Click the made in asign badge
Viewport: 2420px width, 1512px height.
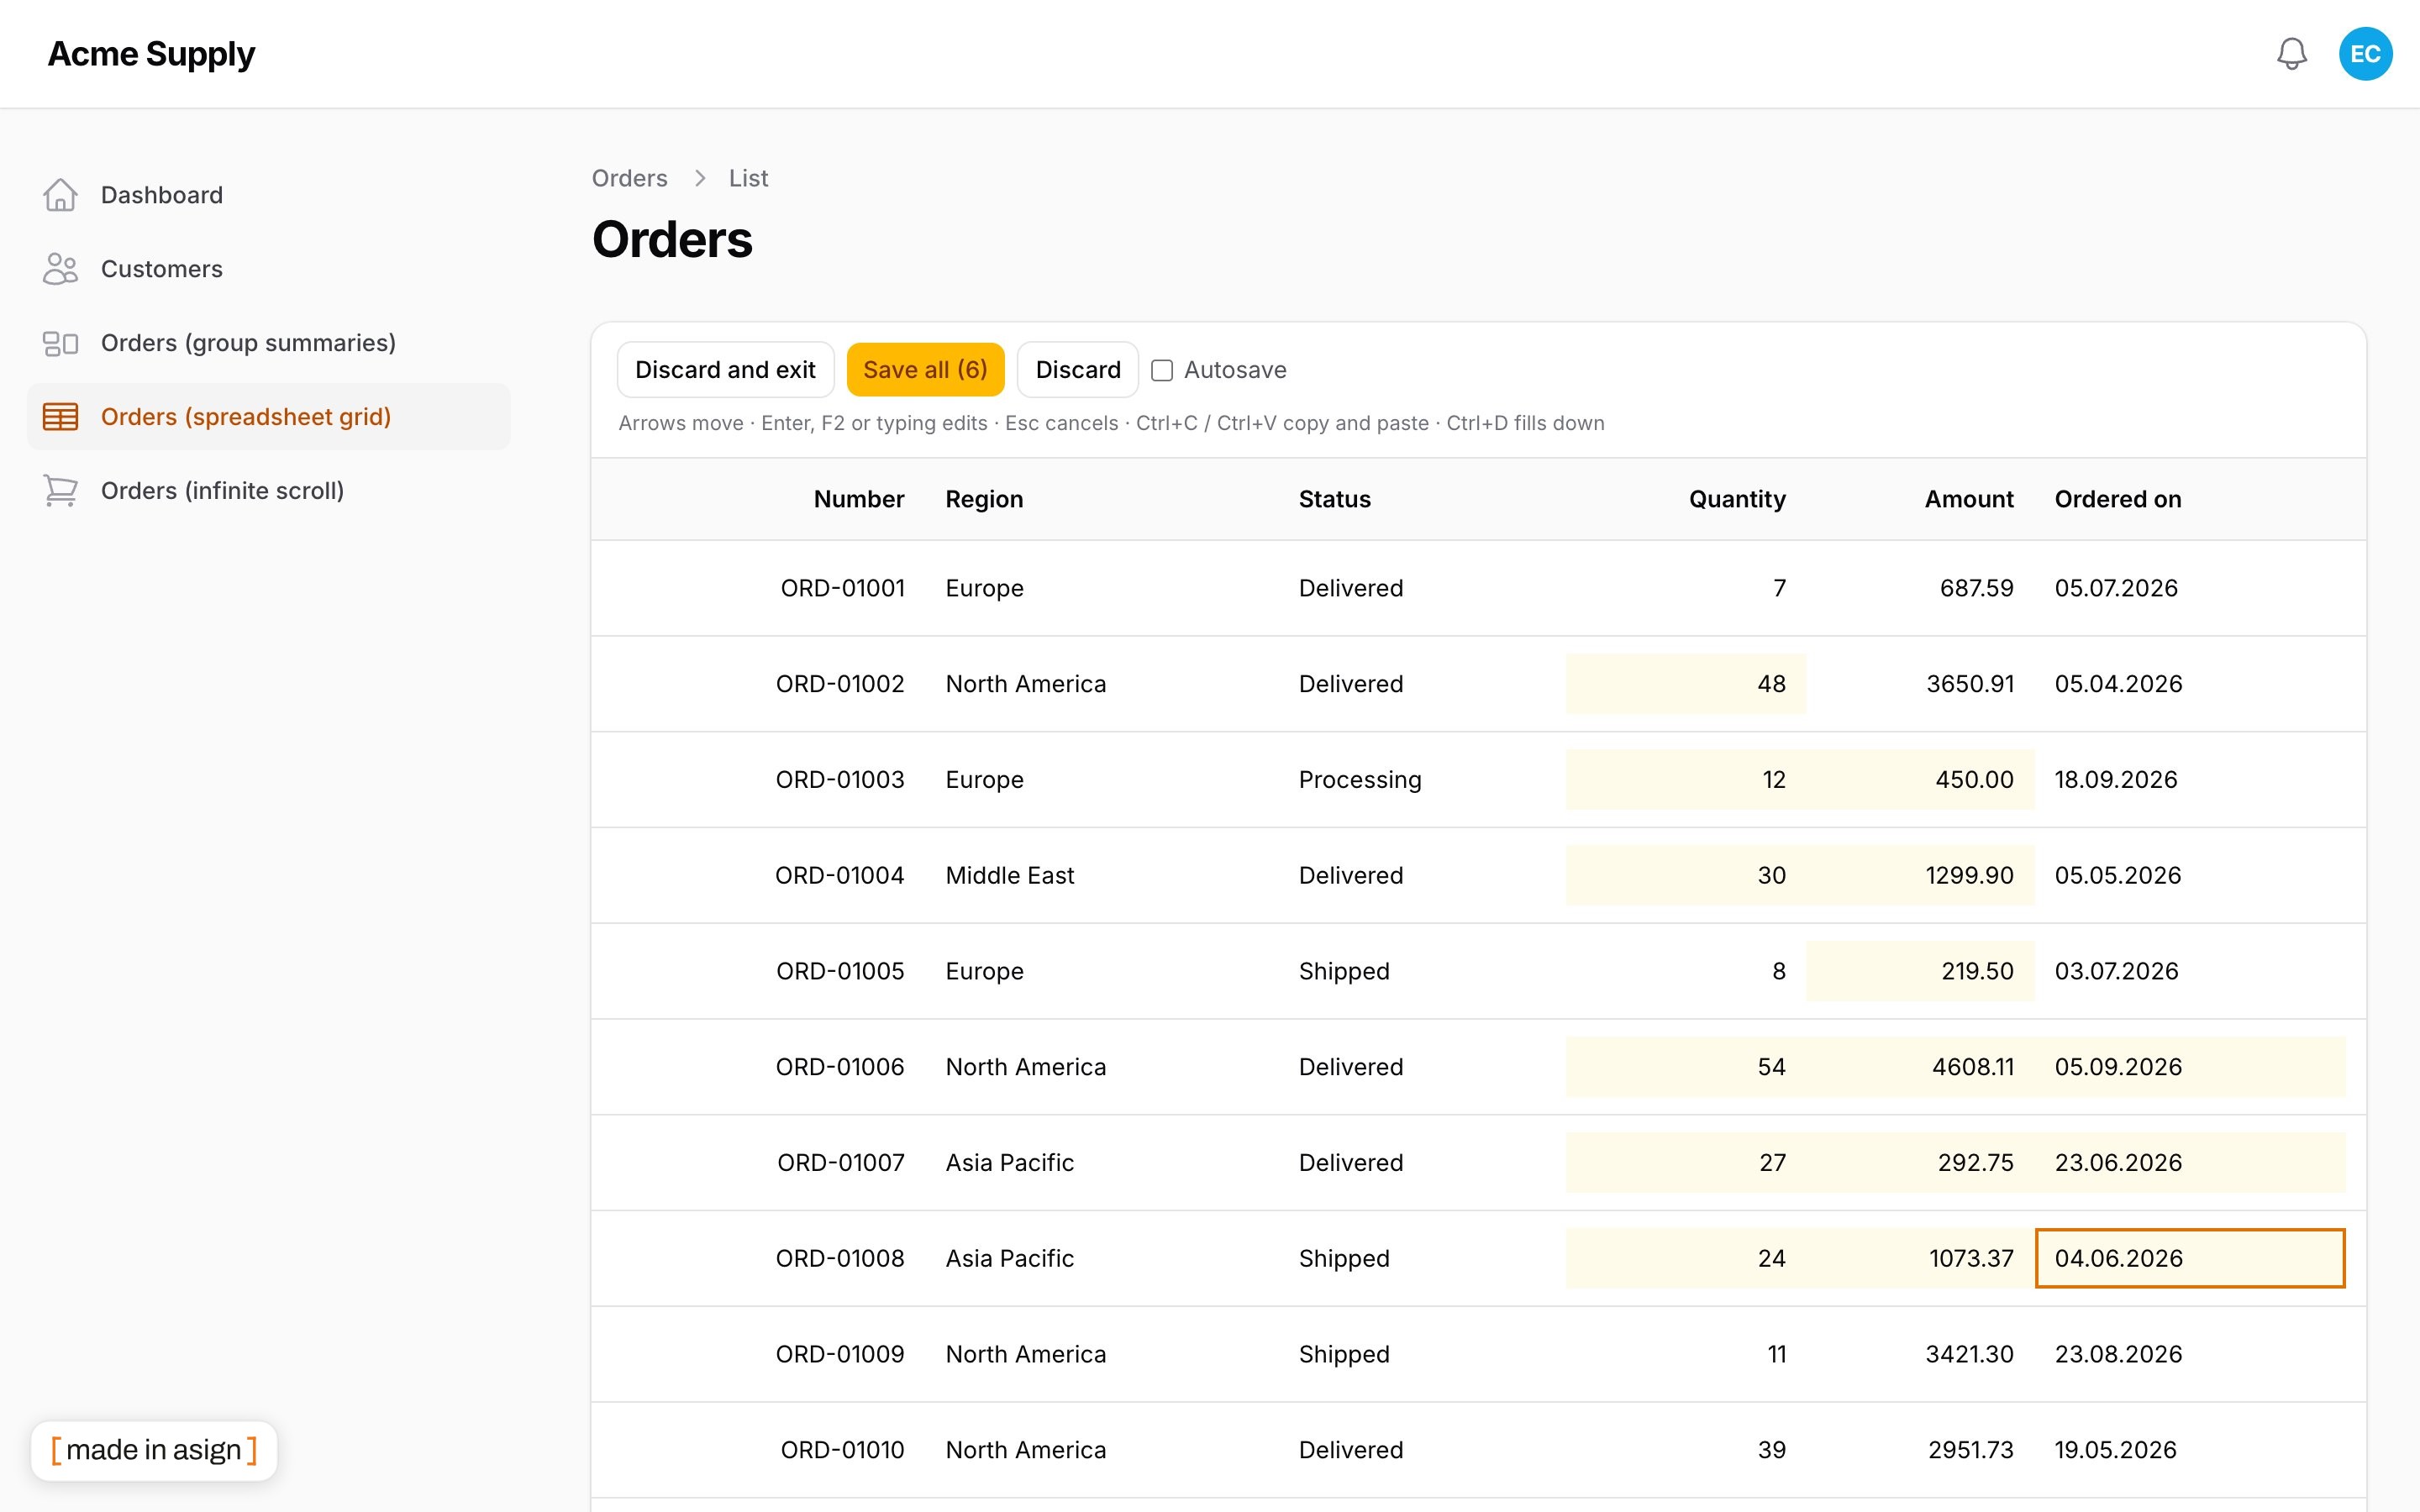(154, 1450)
